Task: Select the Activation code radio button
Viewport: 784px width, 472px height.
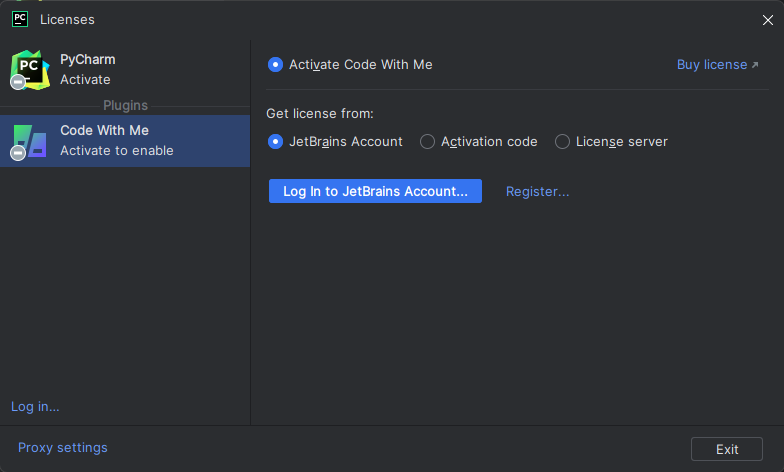Action: pyautogui.click(x=428, y=142)
